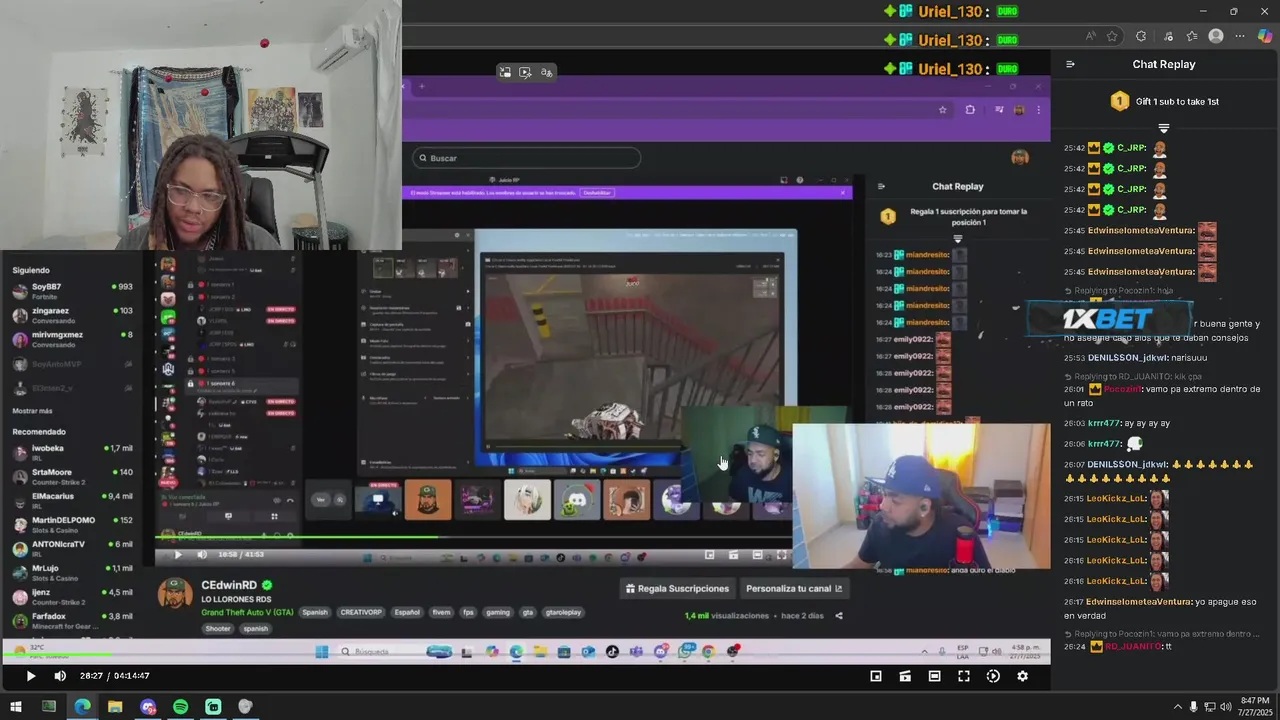Open iwobeka in the Recomendado list
This screenshot has width=1280, height=720.
[x=72, y=452]
